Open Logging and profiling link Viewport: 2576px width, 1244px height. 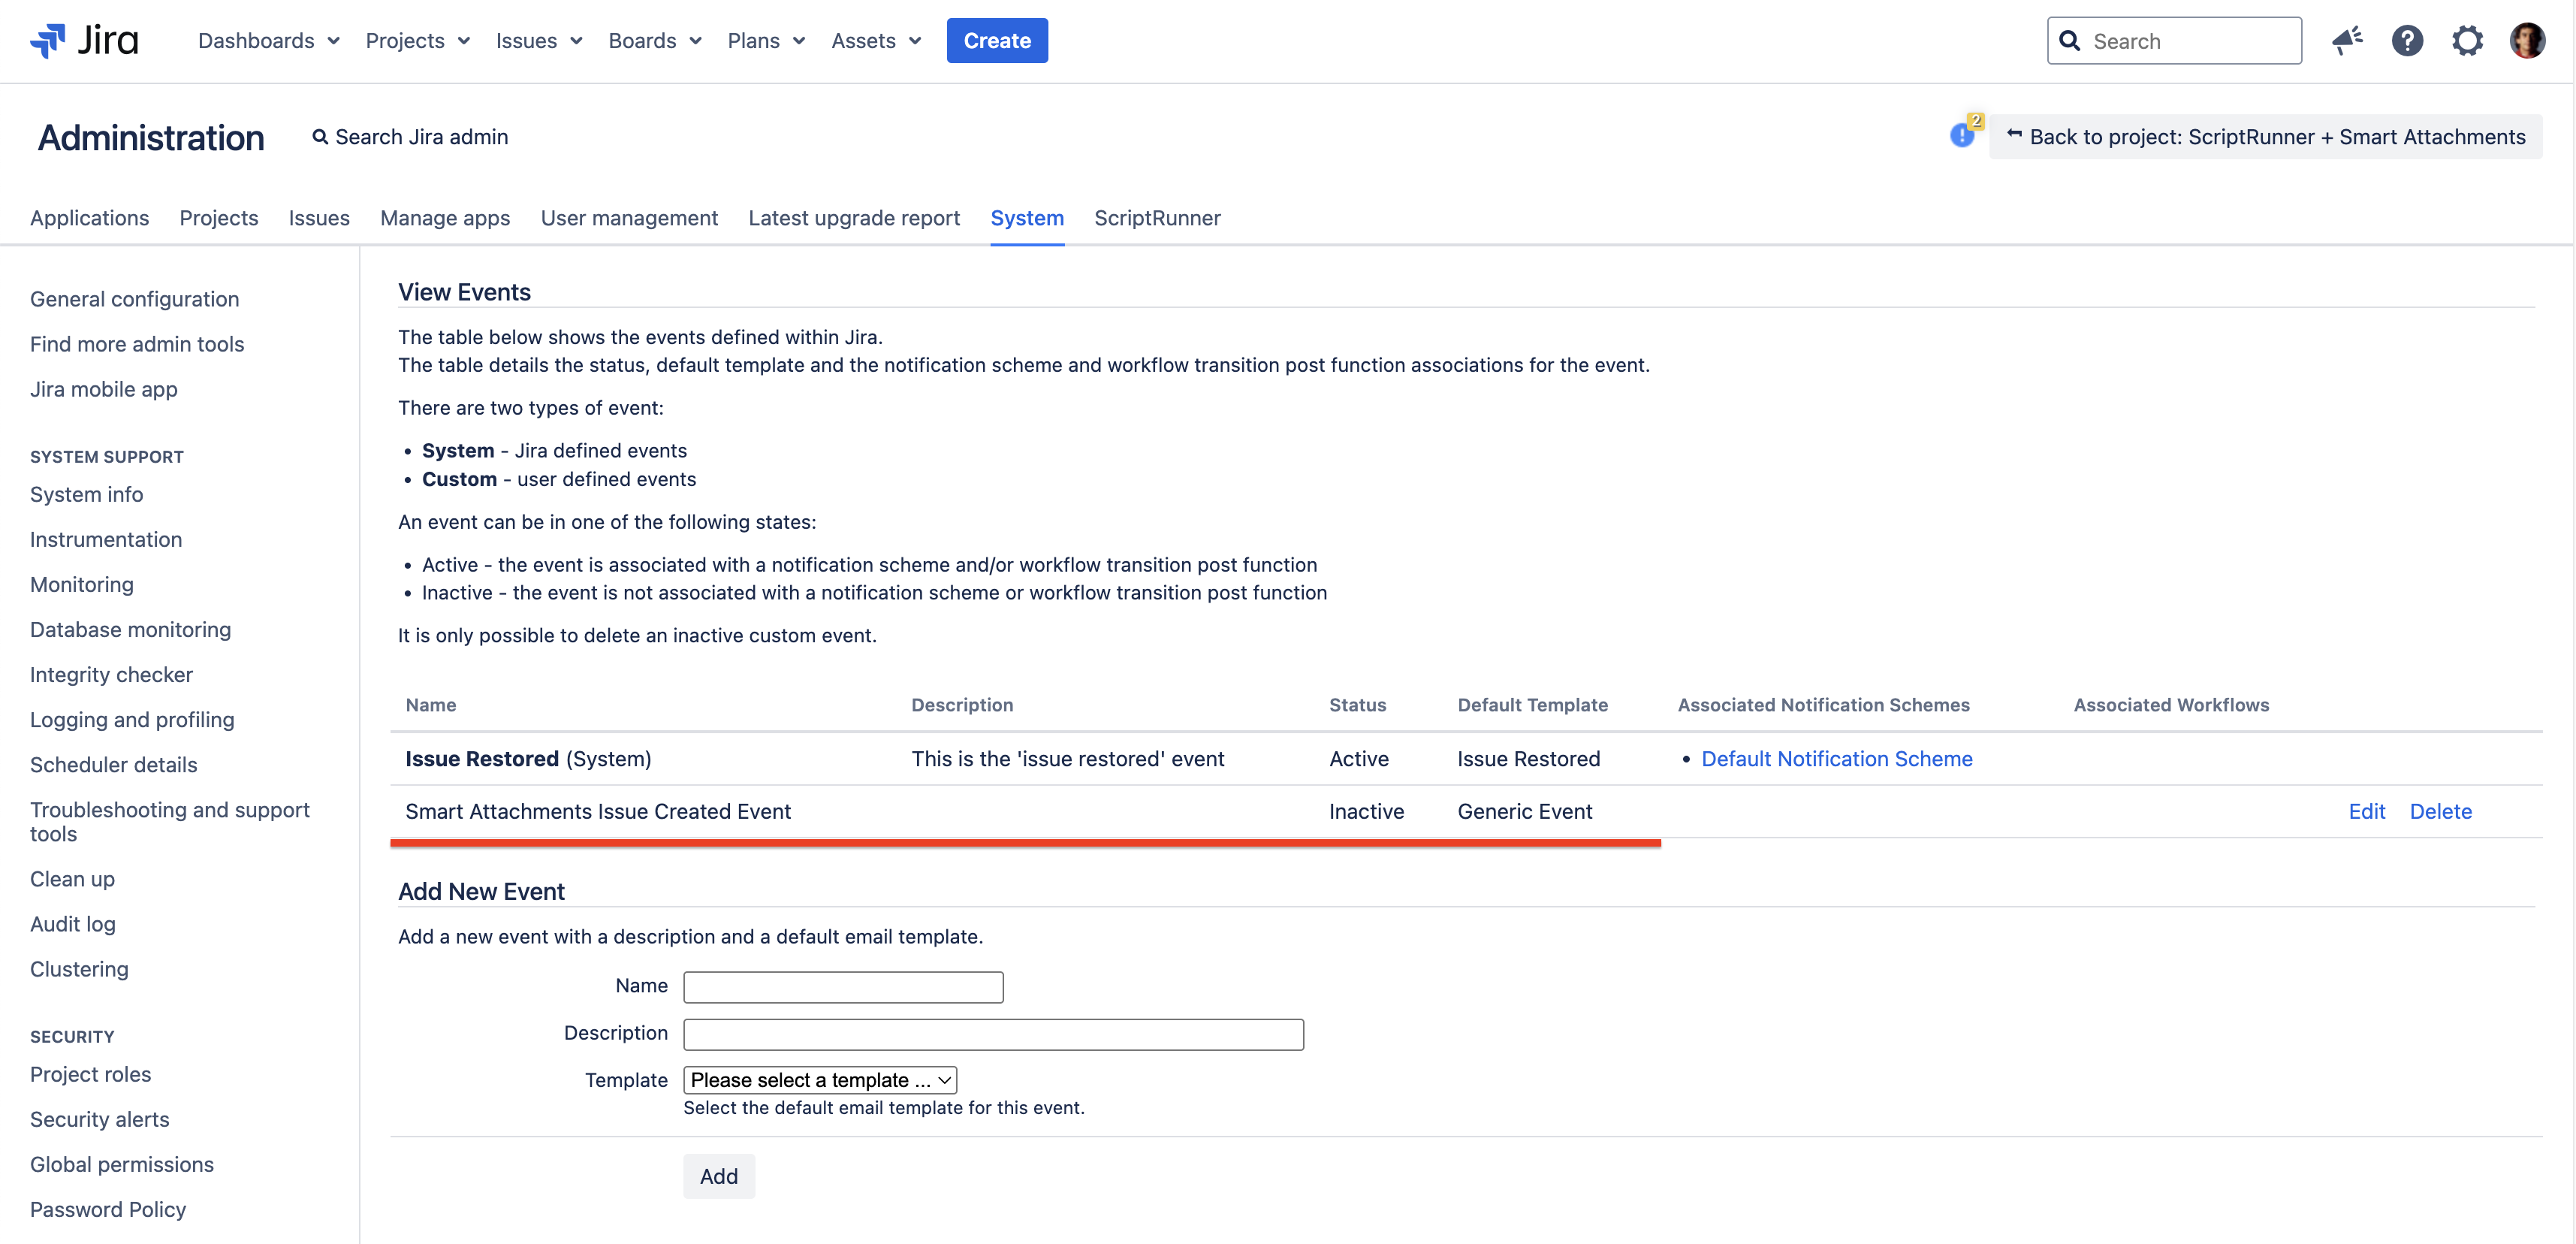pos(132,719)
